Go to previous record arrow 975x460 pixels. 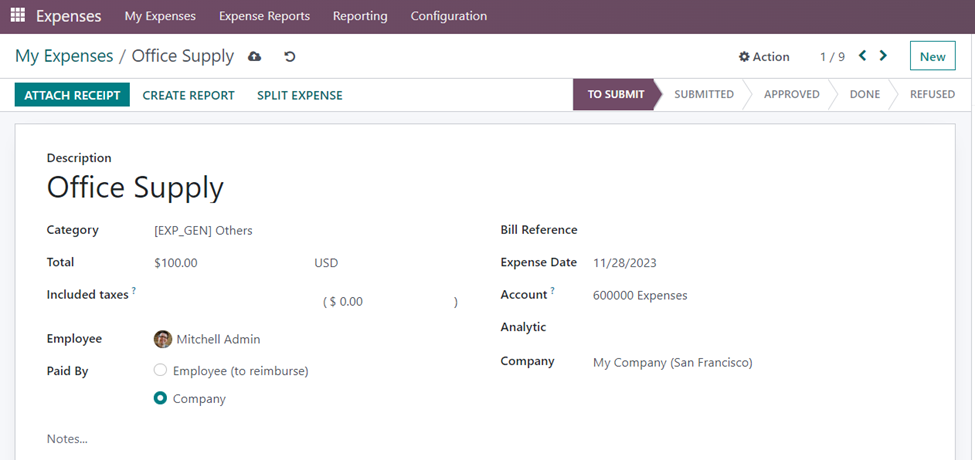(x=863, y=56)
